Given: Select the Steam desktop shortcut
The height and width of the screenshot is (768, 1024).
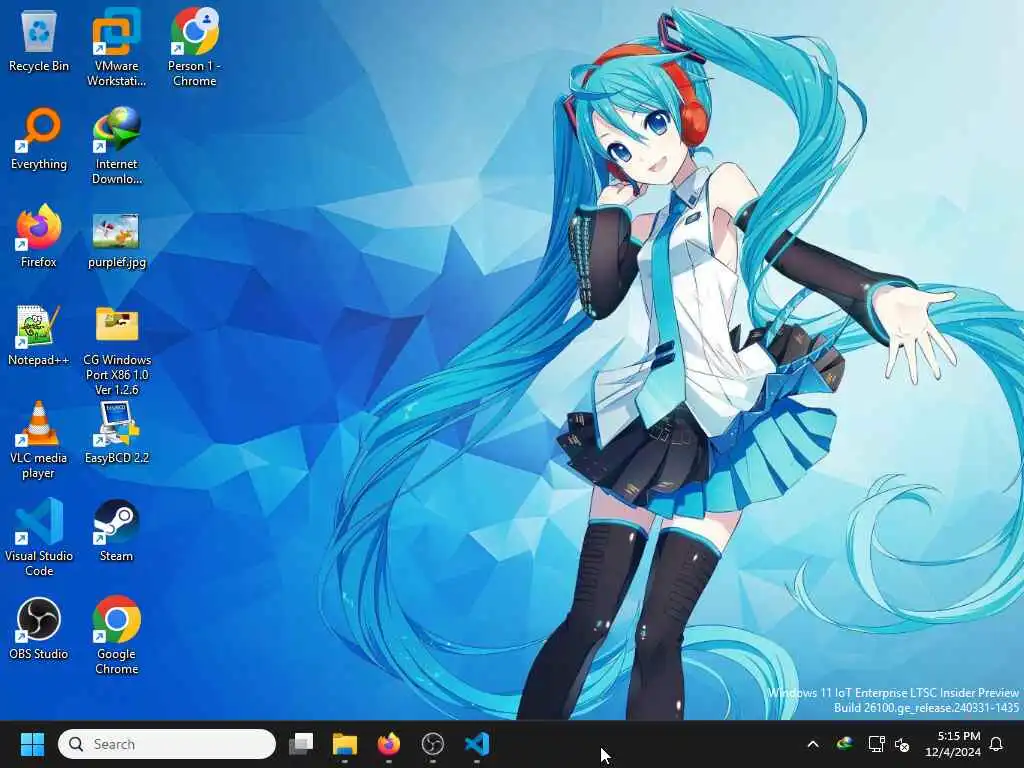Looking at the screenshot, I should [116, 530].
